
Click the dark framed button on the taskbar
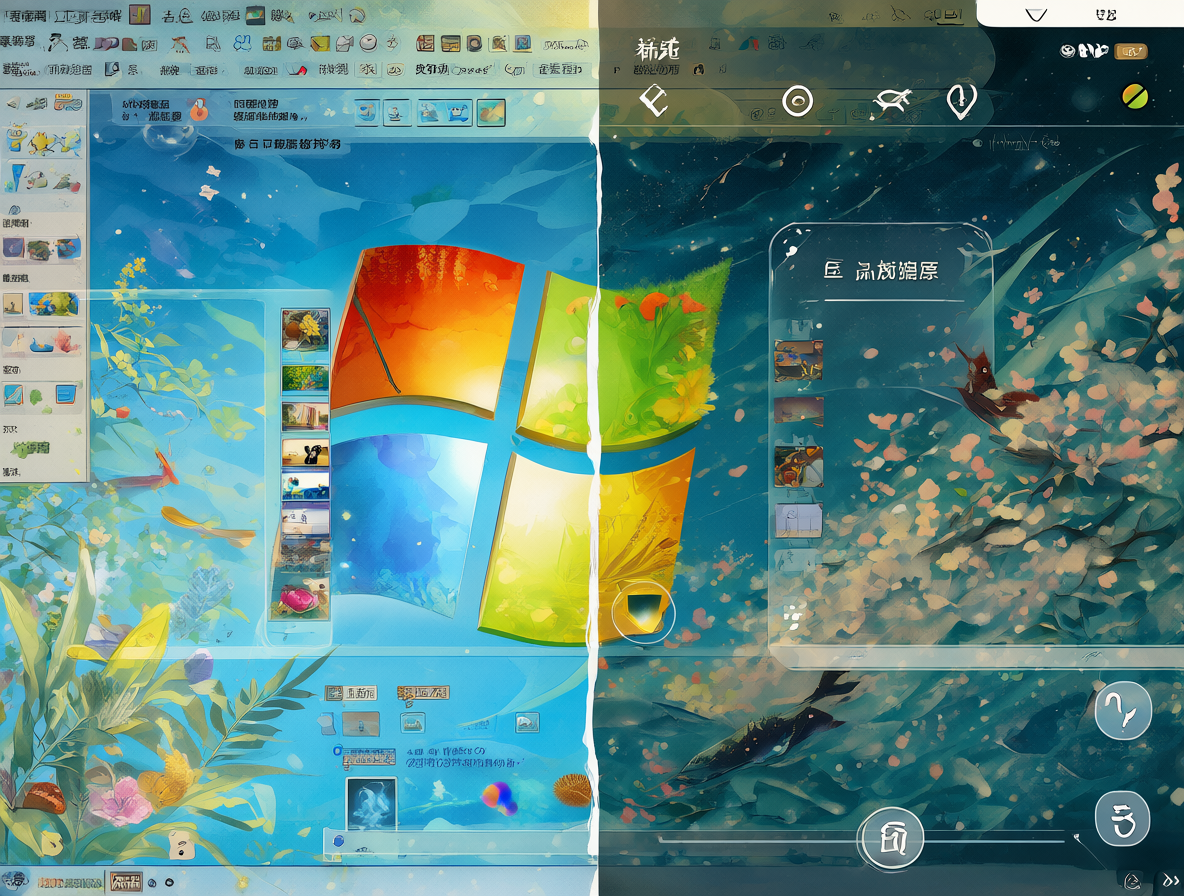click(x=126, y=882)
